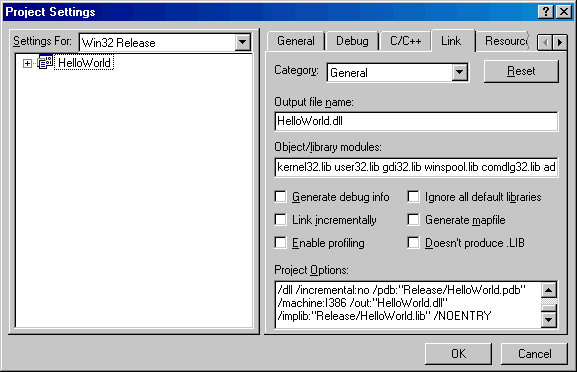Click inside the Project Options text box
This screenshot has height=372, width=577.
(408, 304)
